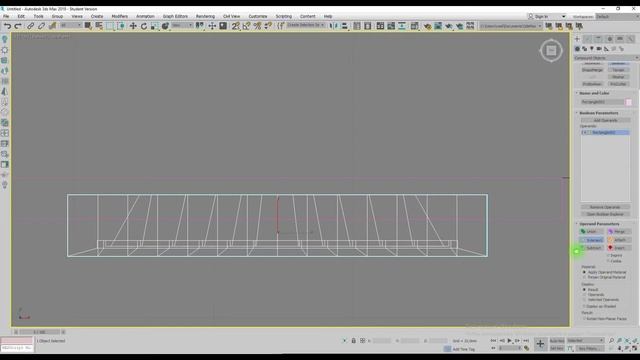Open the Modifiers menu

pos(120,16)
